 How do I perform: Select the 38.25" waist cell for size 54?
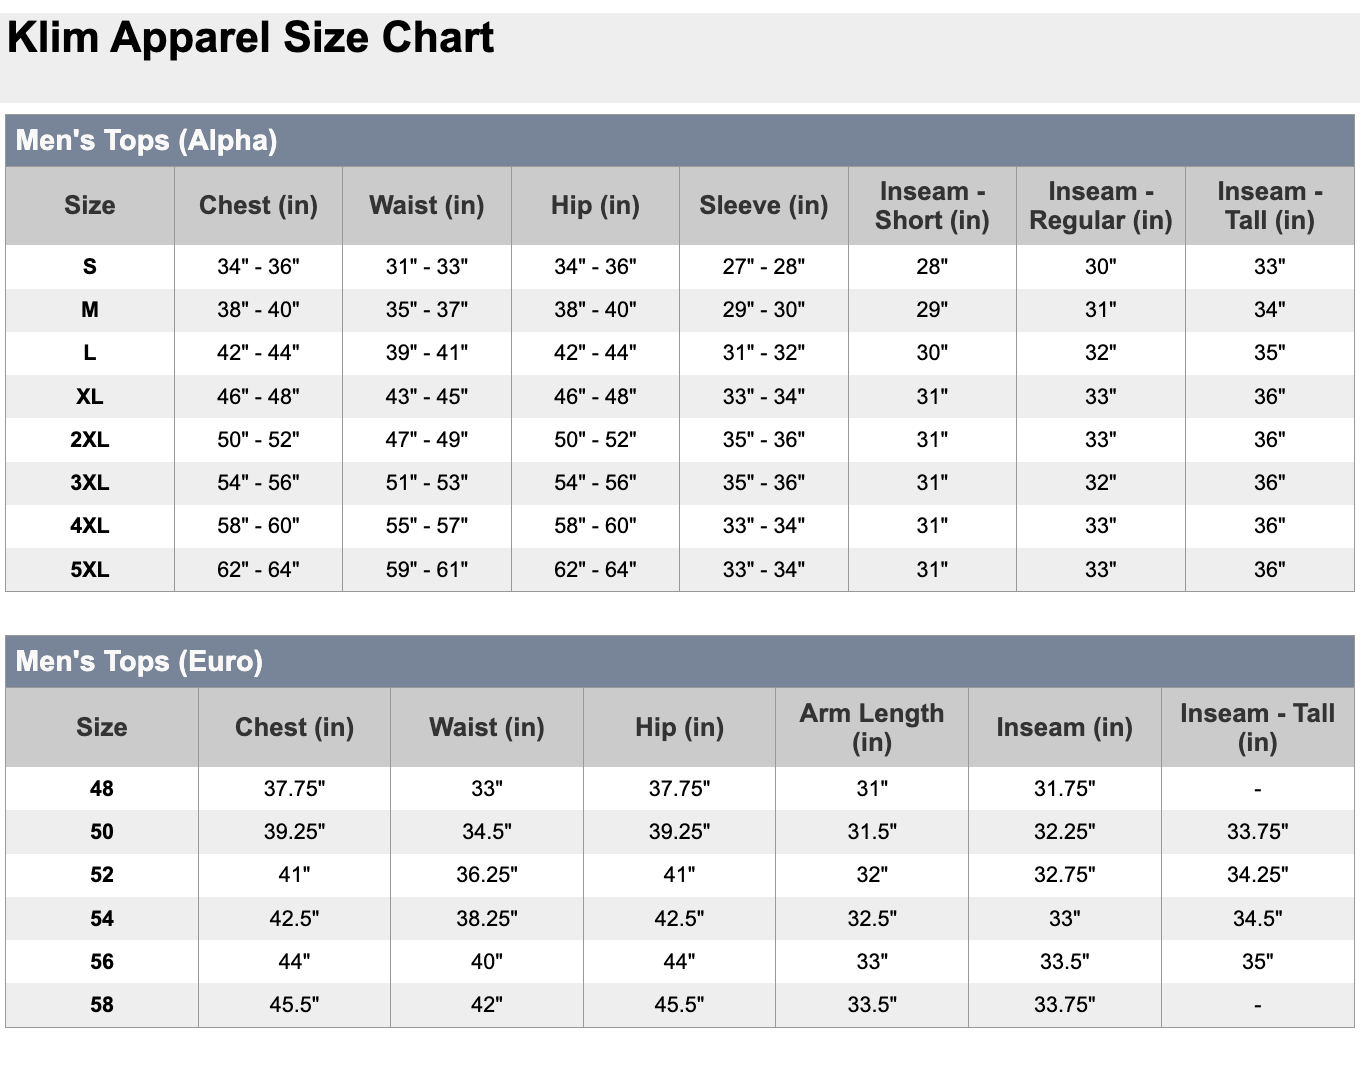coord(487,919)
